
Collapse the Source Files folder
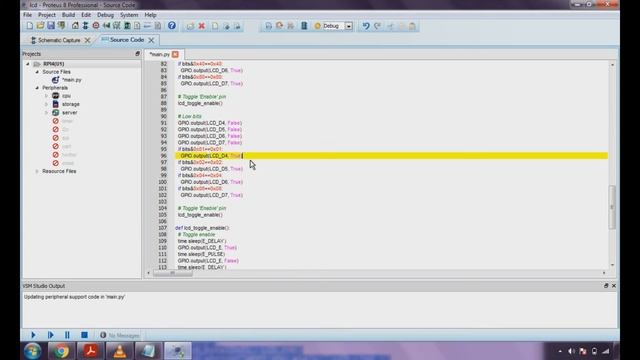click(37, 72)
